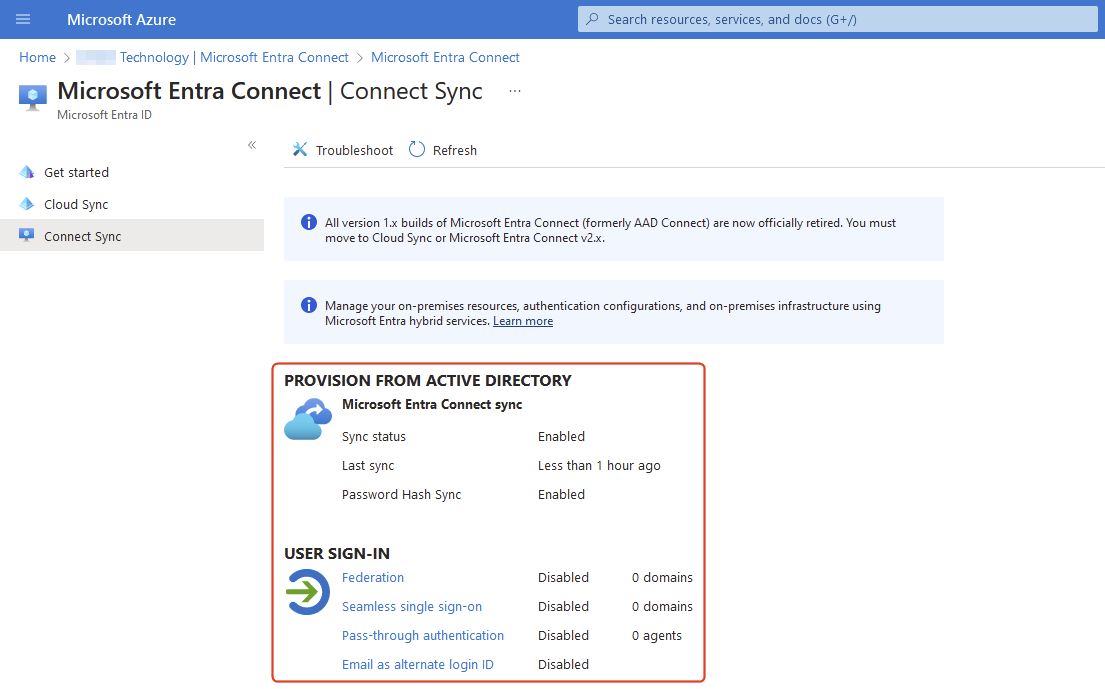Go to Home in the breadcrumb
1105x689 pixels.
pos(38,57)
